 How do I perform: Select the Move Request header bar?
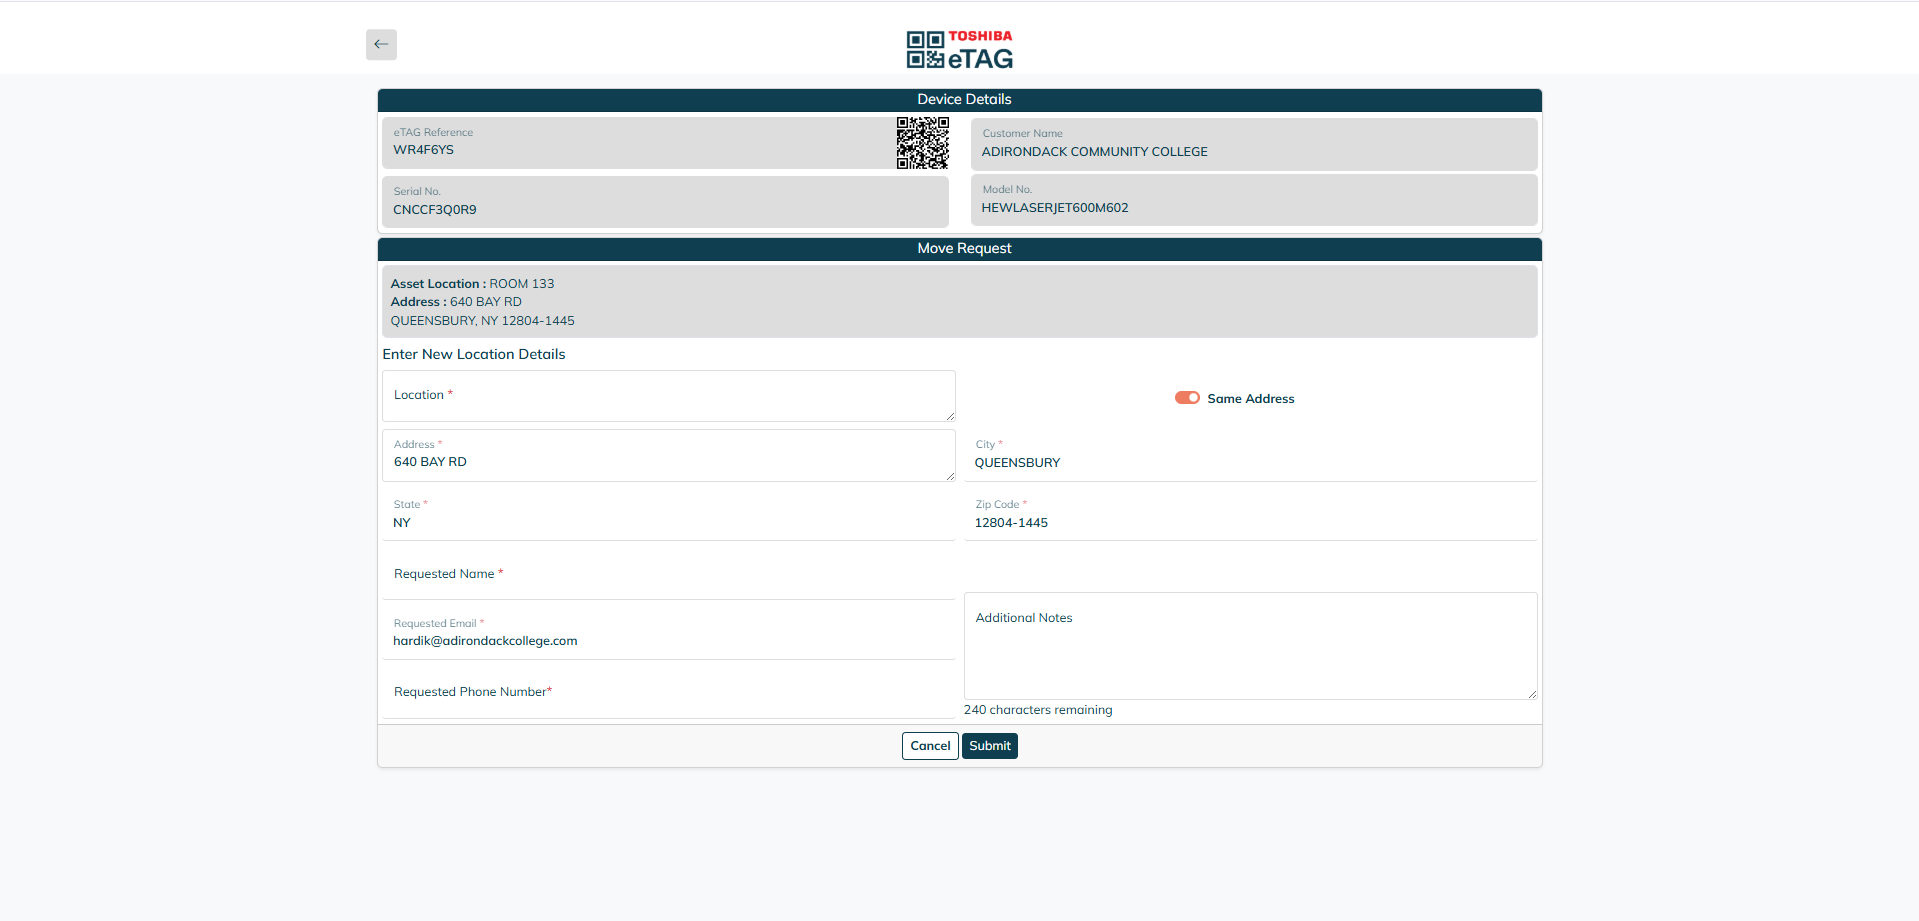pyautogui.click(x=959, y=248)
